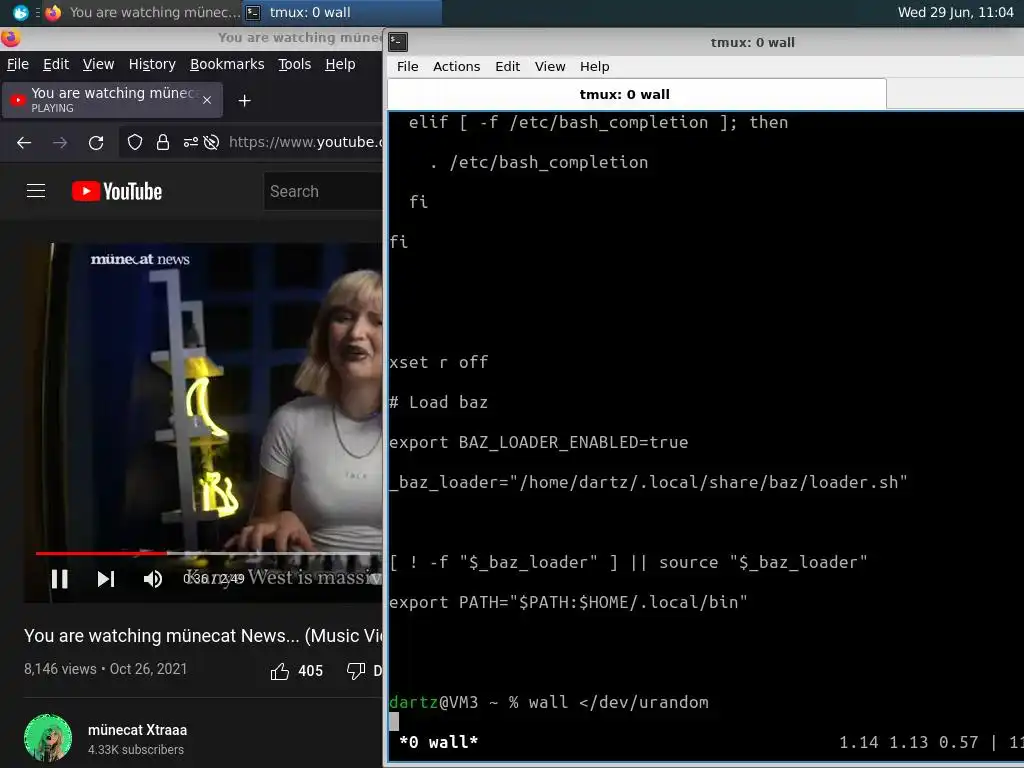The width and height of the screenshot is (1024, 768).
Task: Select tmux: 0 wall taskbar entry
Action: (x=342, y=12)
